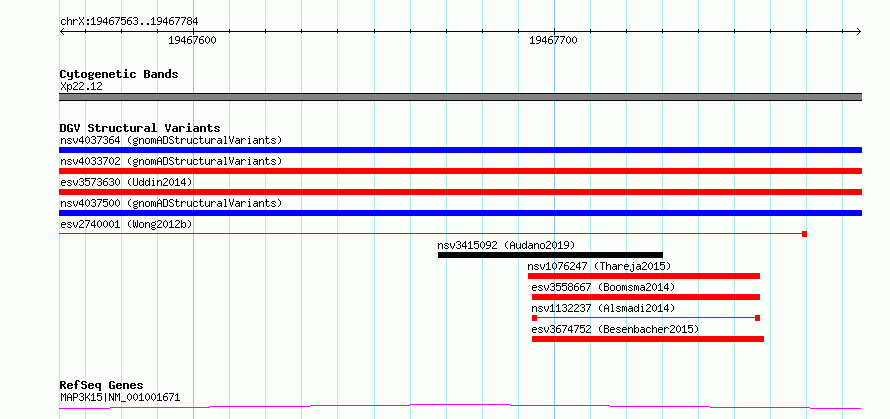Select the nsv3415092 black variant bar
The height and width of the screenshot is (419, 890).
point(550,255)
